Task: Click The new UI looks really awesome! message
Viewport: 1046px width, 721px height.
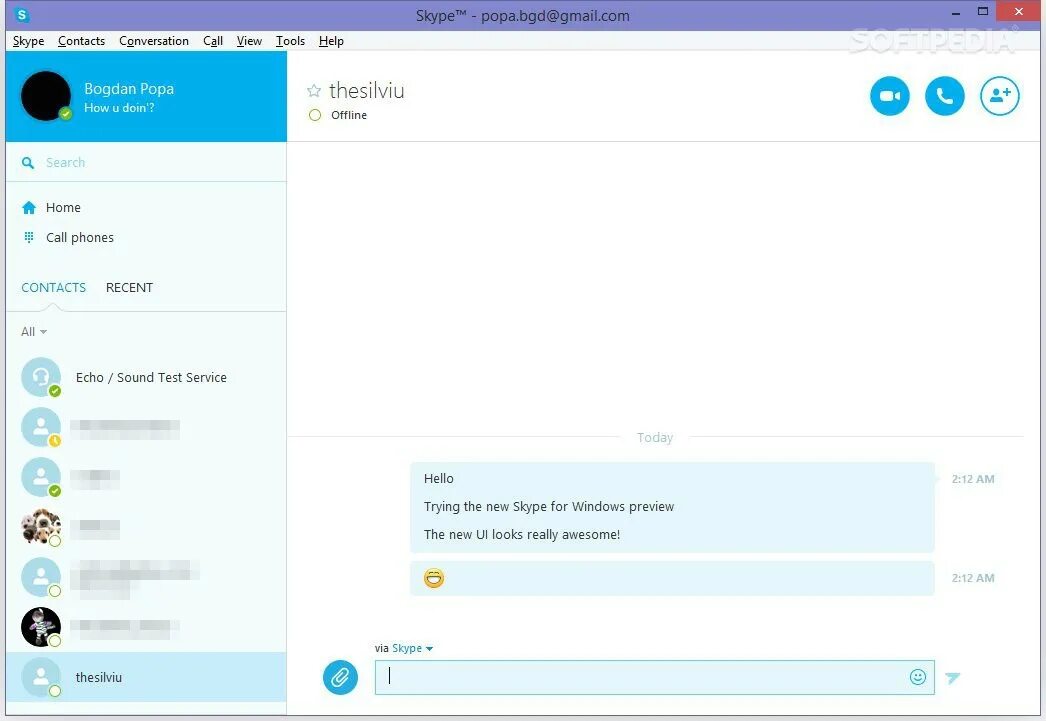Action: pyautogui.click(x=522, y=534)
